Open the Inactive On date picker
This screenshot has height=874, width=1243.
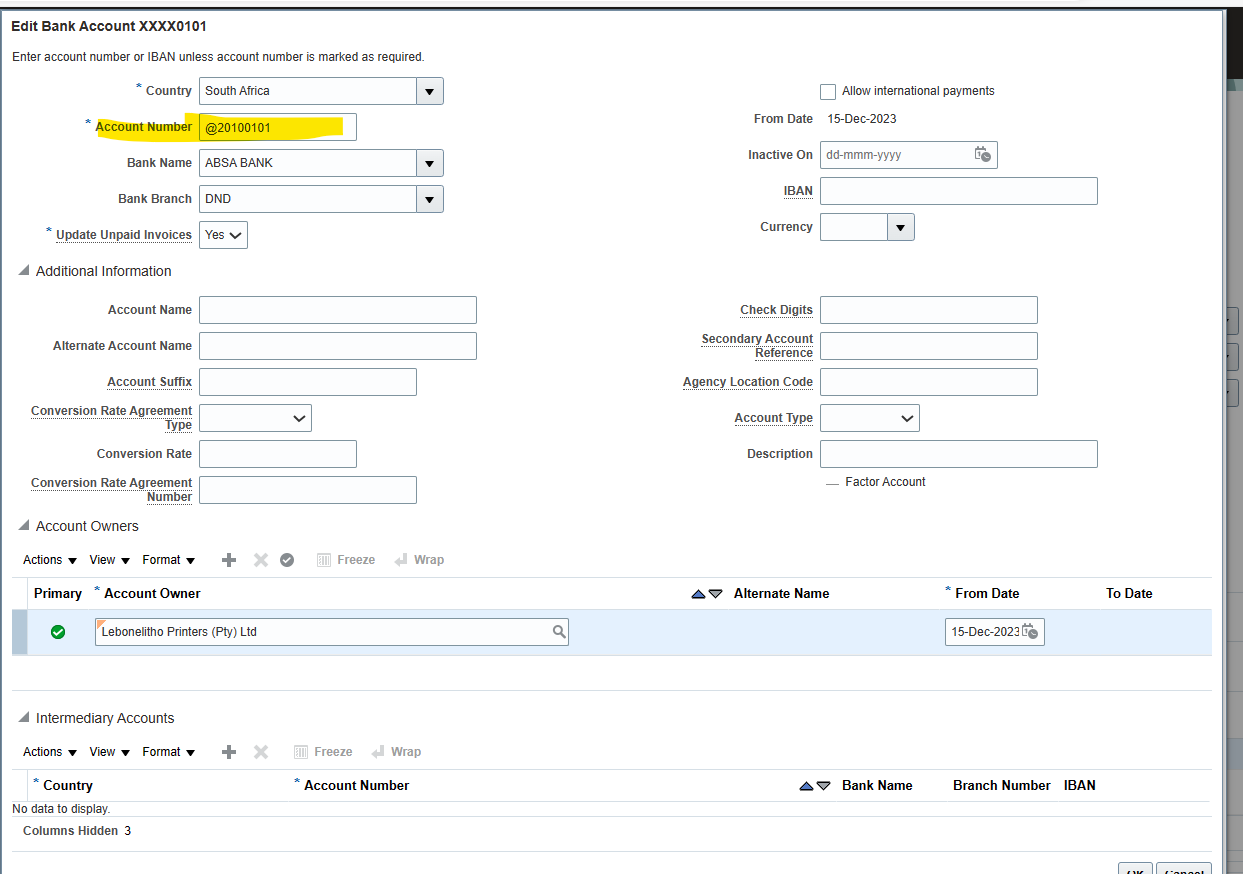(x=983, y=155)
